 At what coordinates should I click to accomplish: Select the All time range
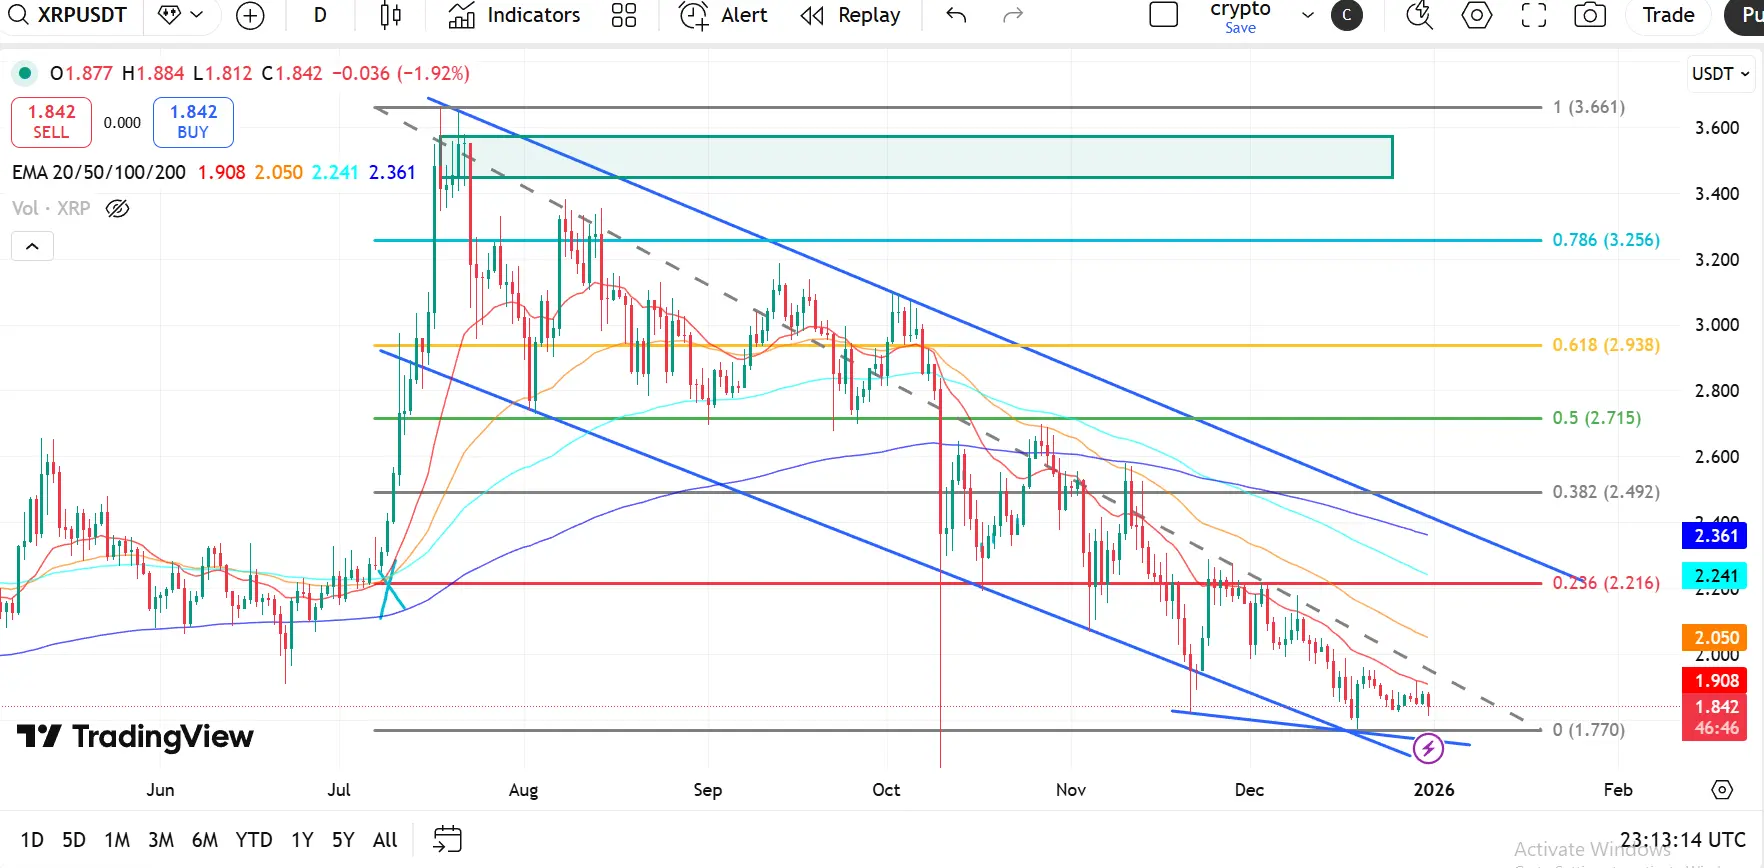[x=385, y=840]
